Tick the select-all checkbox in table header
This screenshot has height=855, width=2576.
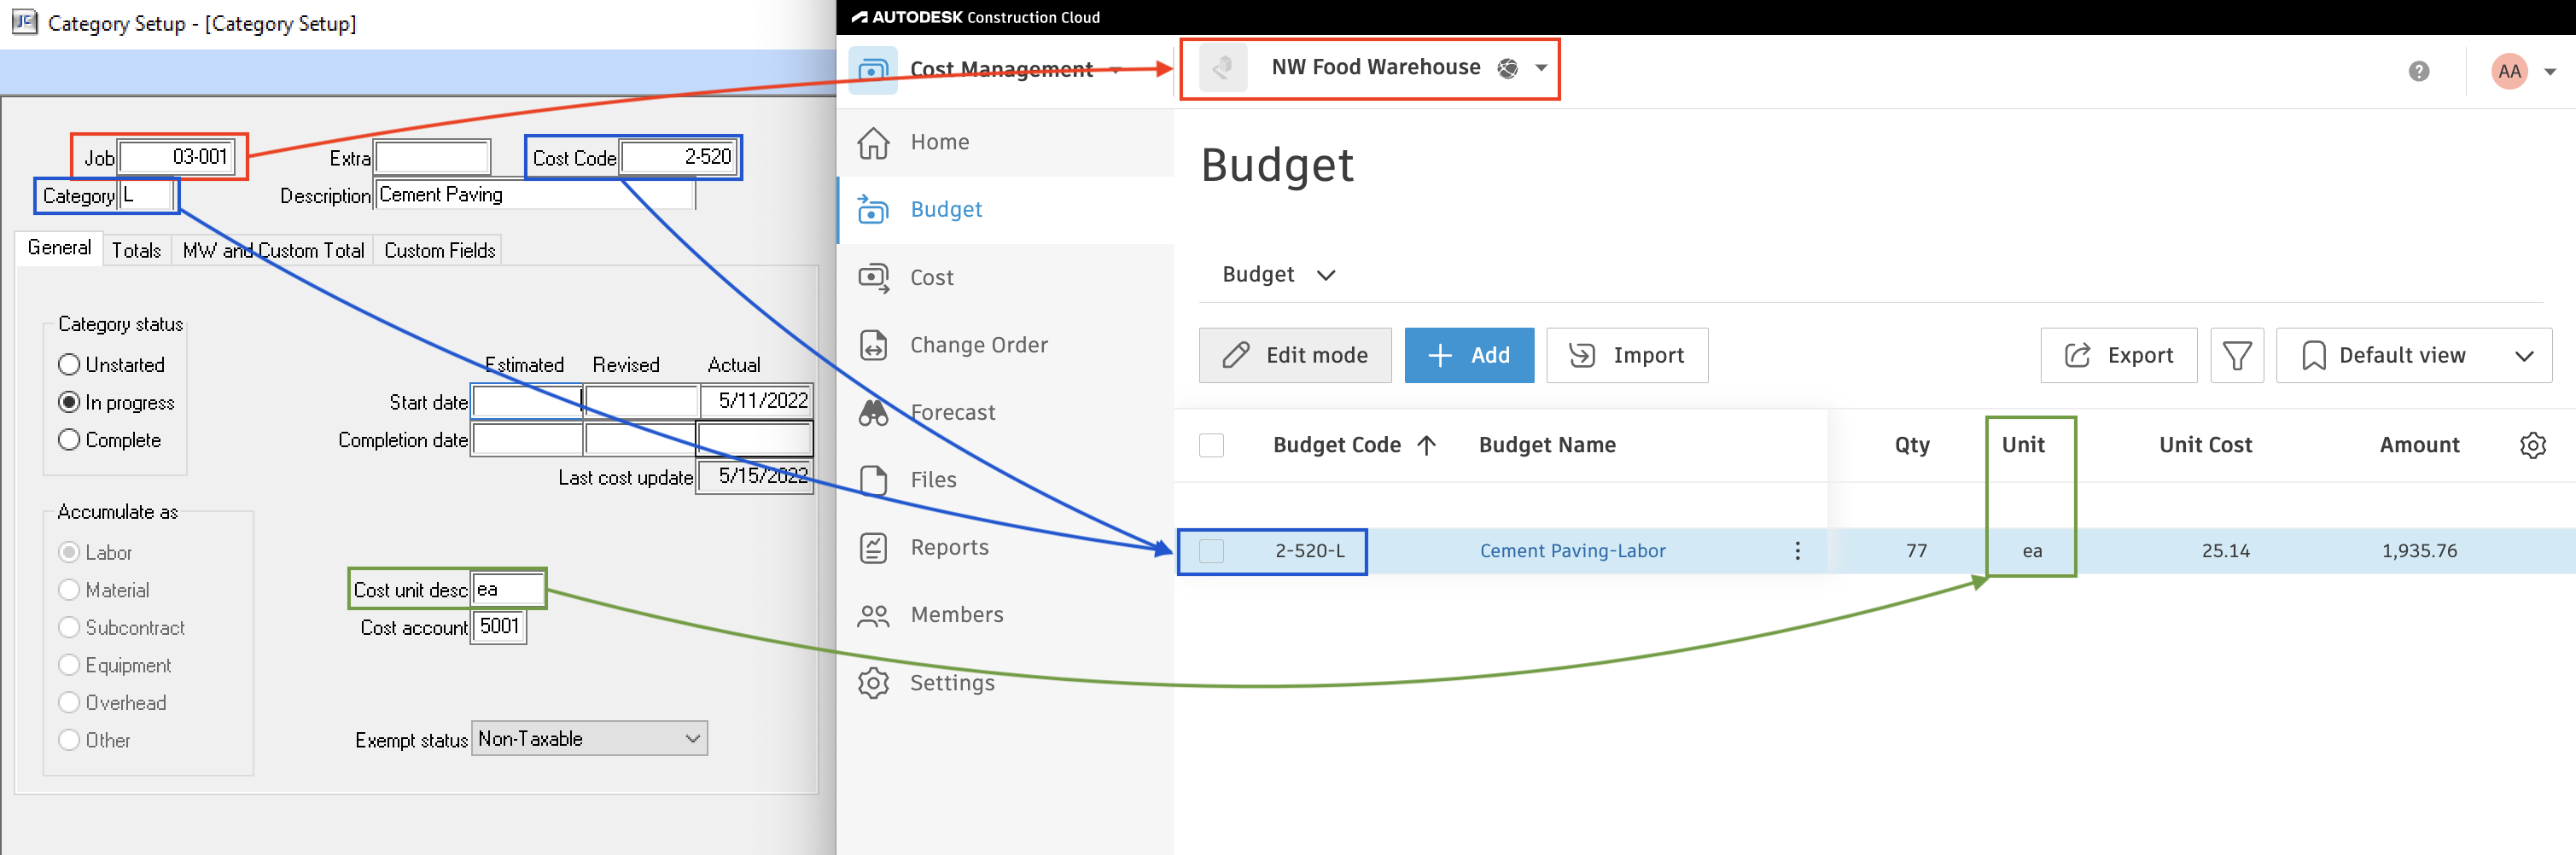click(1211, 445)
